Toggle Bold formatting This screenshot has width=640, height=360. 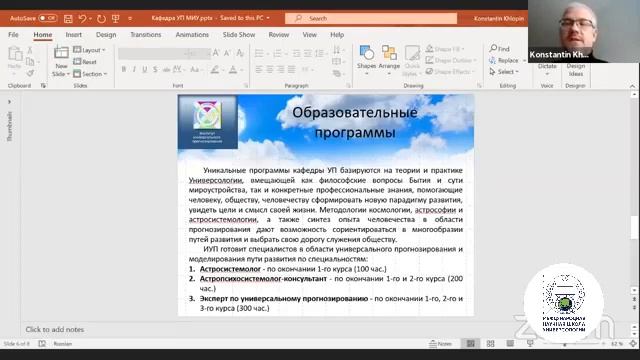pos(124,70)
